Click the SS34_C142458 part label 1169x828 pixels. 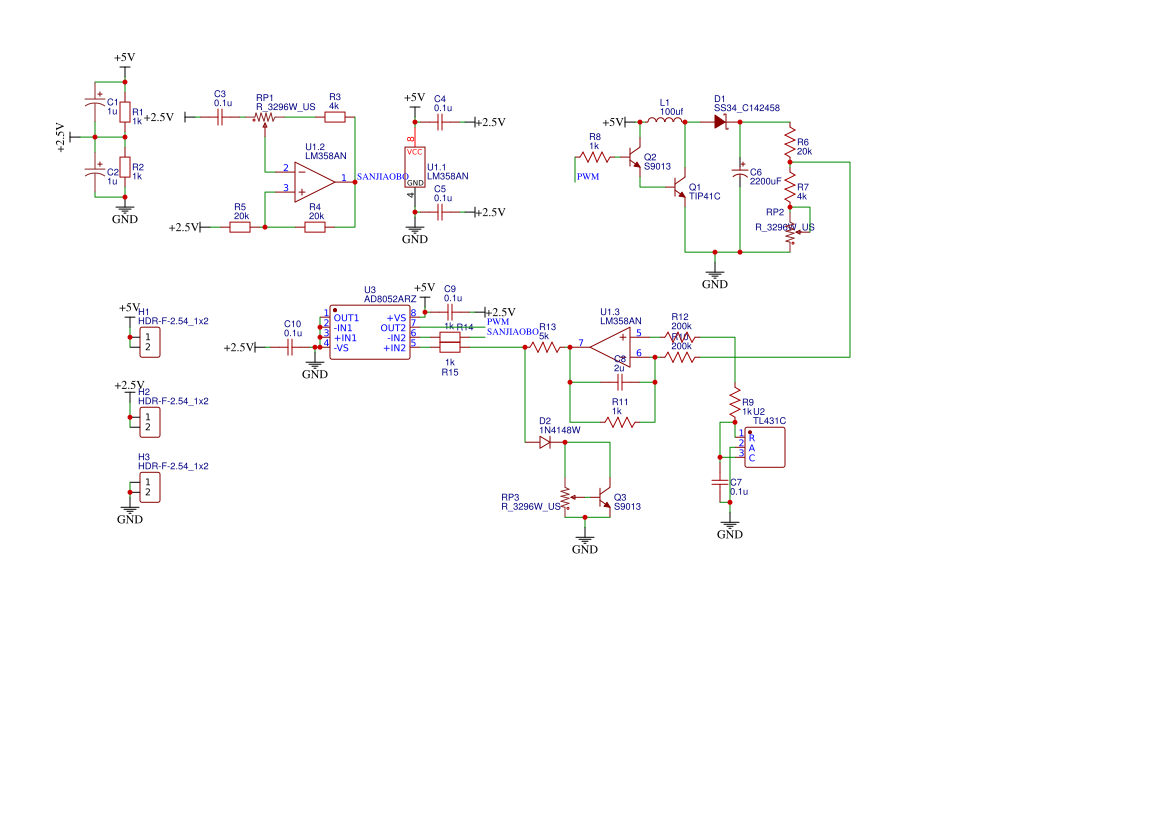(747, 108)
